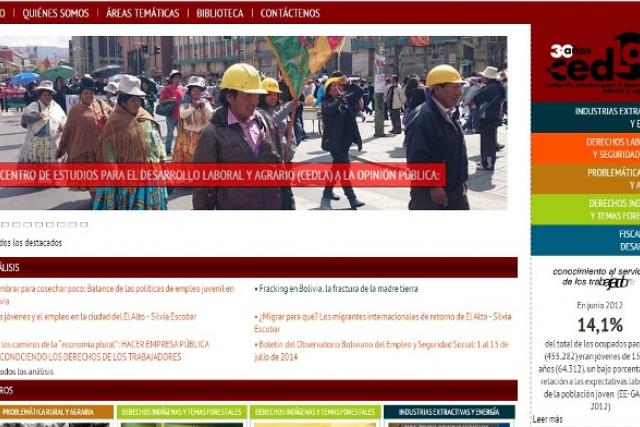Screen dimensions: 640x427
Task: Read 'Fracking en Bolivia' article link
Action: coord(338,289)
